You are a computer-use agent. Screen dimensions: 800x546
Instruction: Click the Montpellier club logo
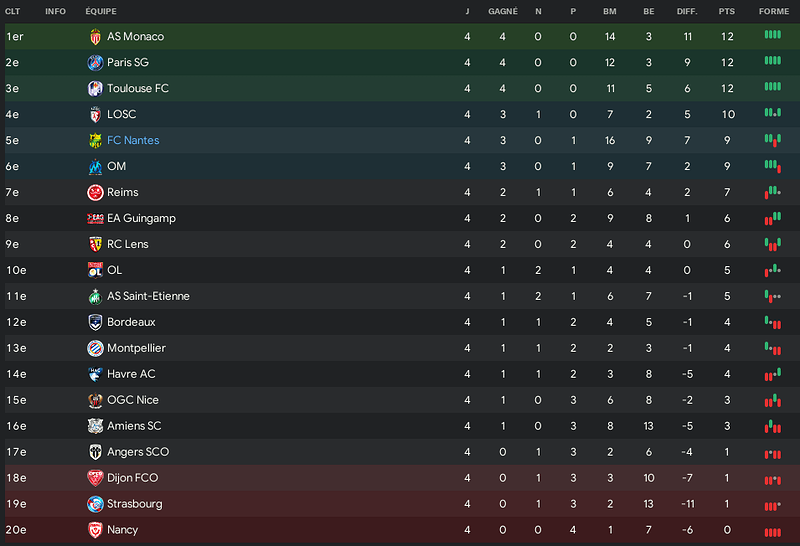[95, 348]
